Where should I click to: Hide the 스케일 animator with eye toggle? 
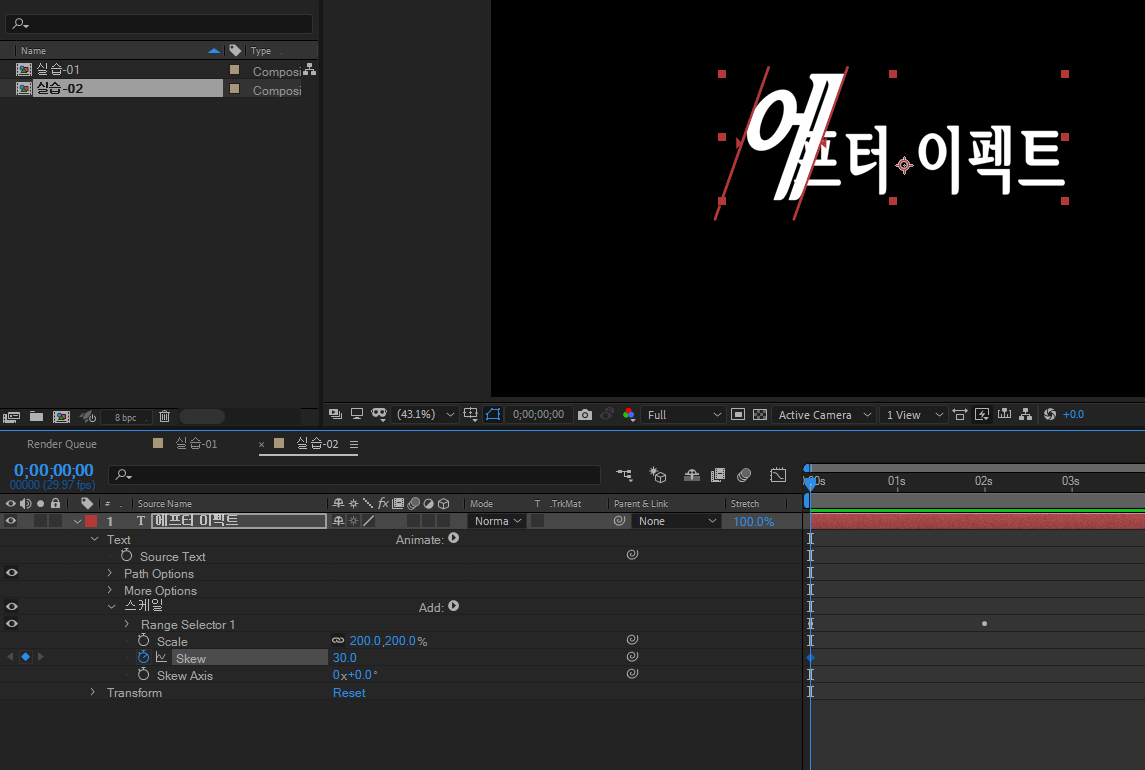click(11, 606)
